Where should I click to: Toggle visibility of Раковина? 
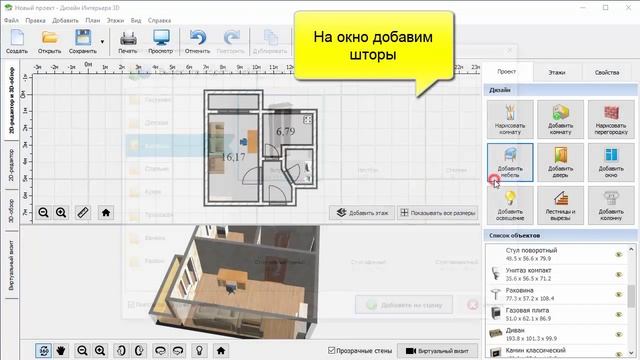tap(619, 294)
